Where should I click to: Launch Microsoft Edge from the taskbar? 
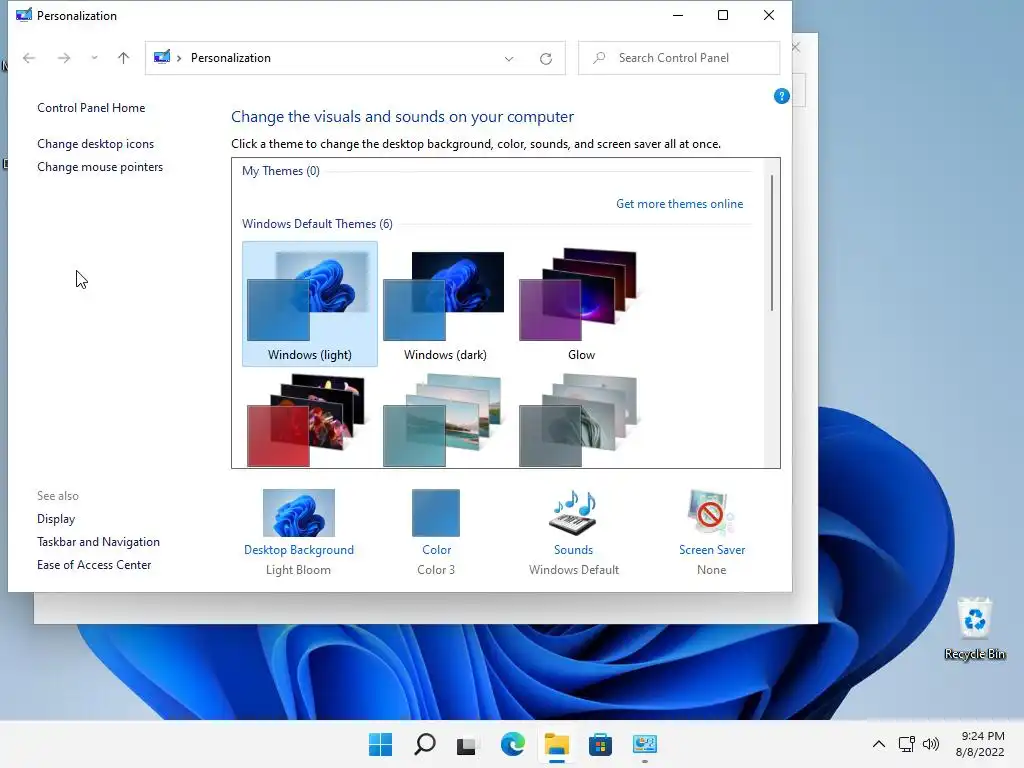pos(512,744)
